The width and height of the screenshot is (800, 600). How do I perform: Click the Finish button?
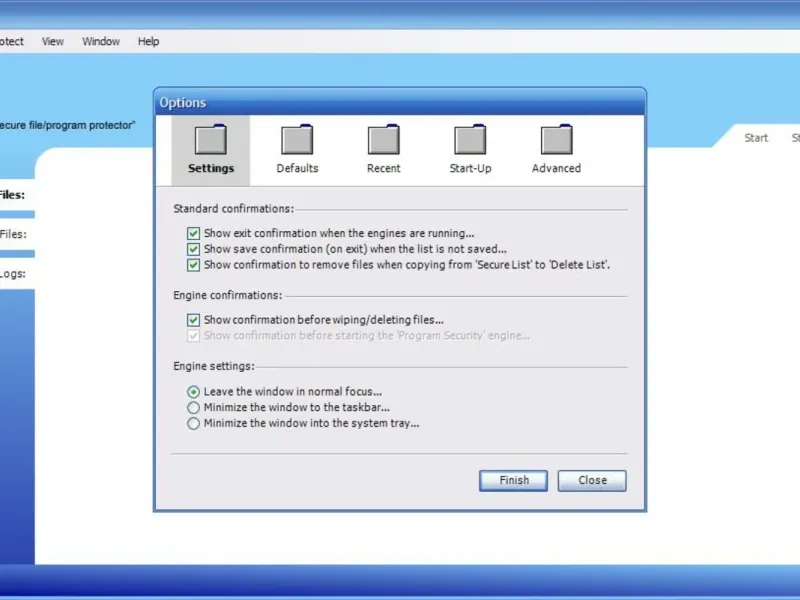513,481
